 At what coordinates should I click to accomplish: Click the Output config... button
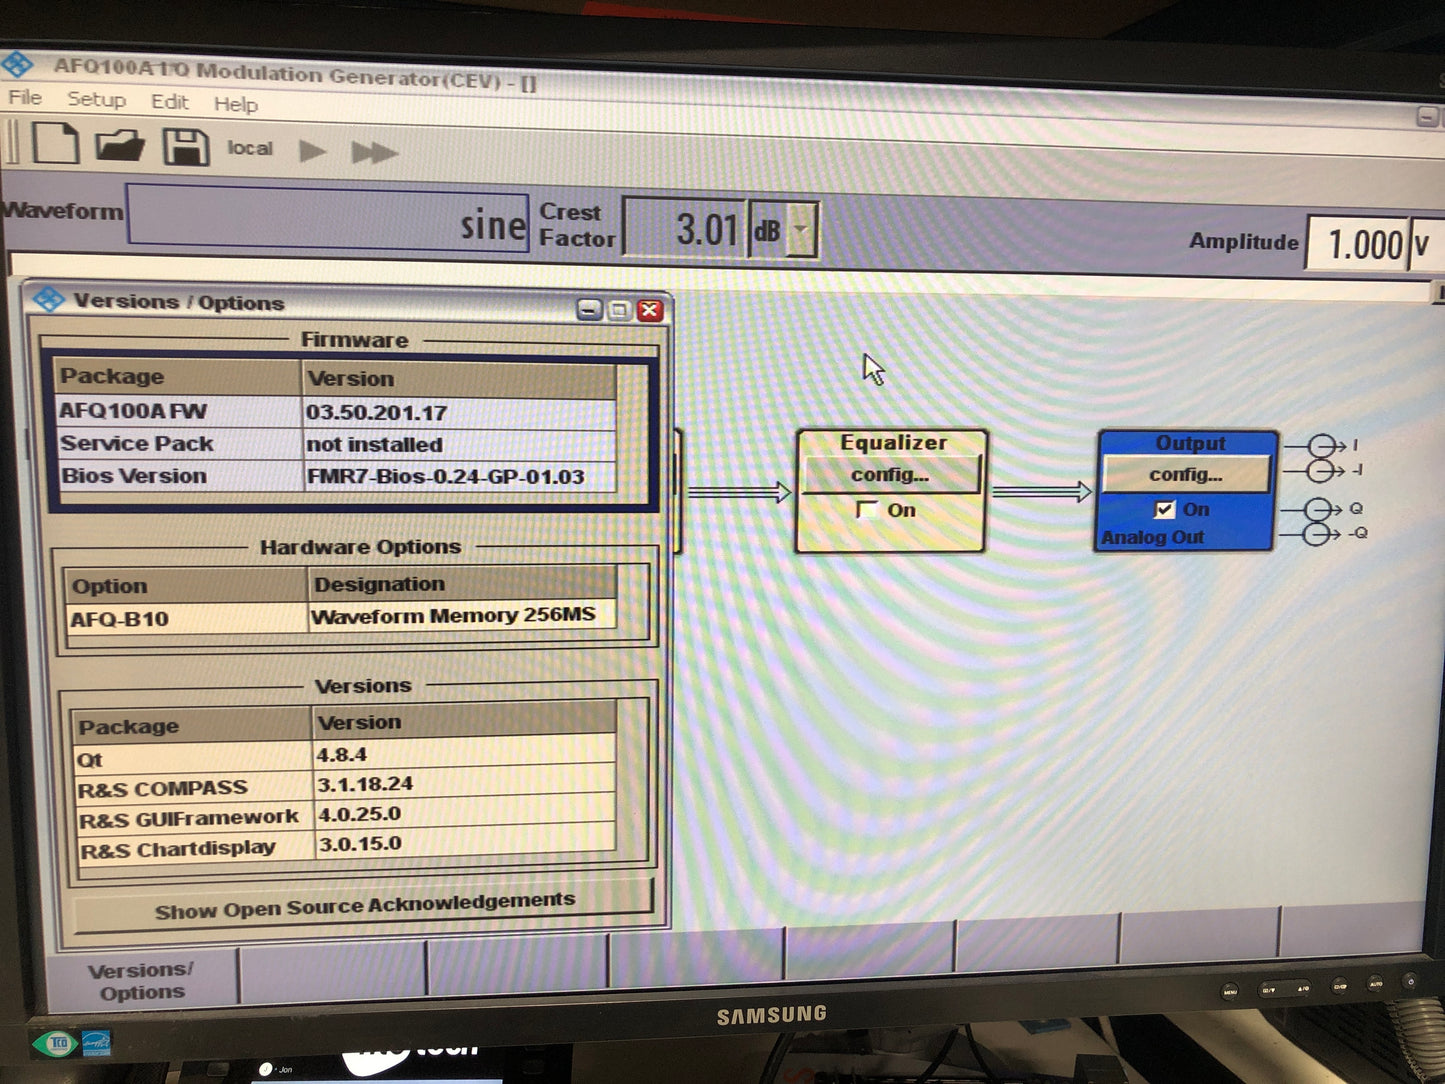pos(1185,474)
